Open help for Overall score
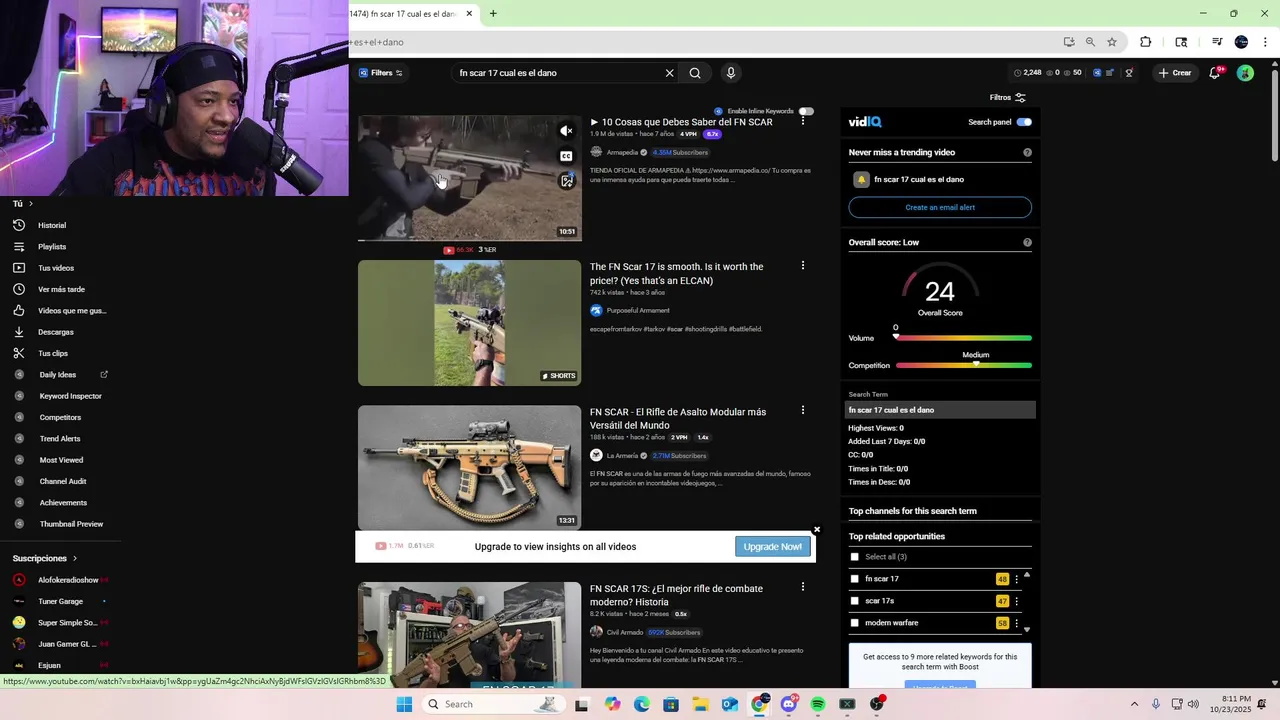This screenshot has height=720, width=1280. point(1027,243)
